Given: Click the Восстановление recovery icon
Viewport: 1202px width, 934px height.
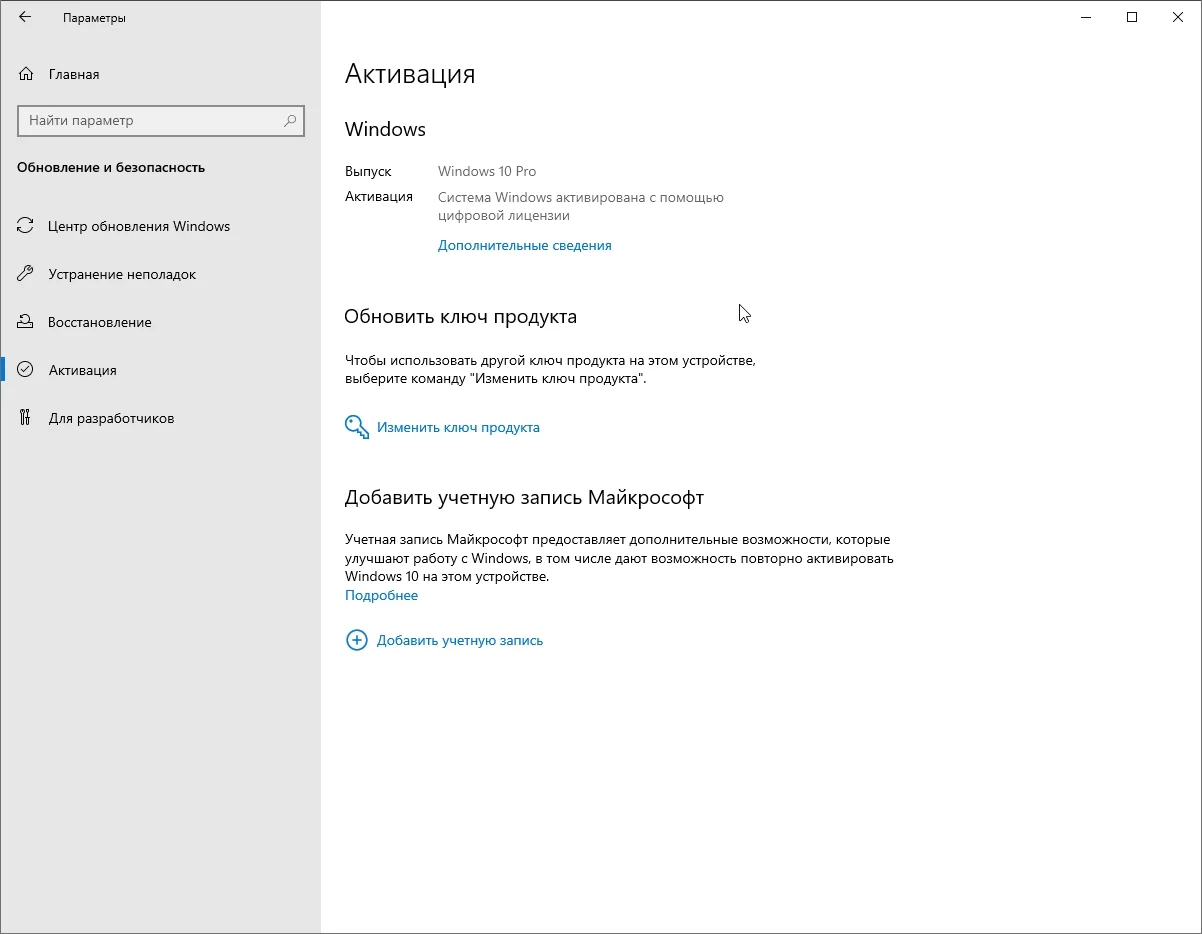Looking at the screenshot, I should point(26,322).
